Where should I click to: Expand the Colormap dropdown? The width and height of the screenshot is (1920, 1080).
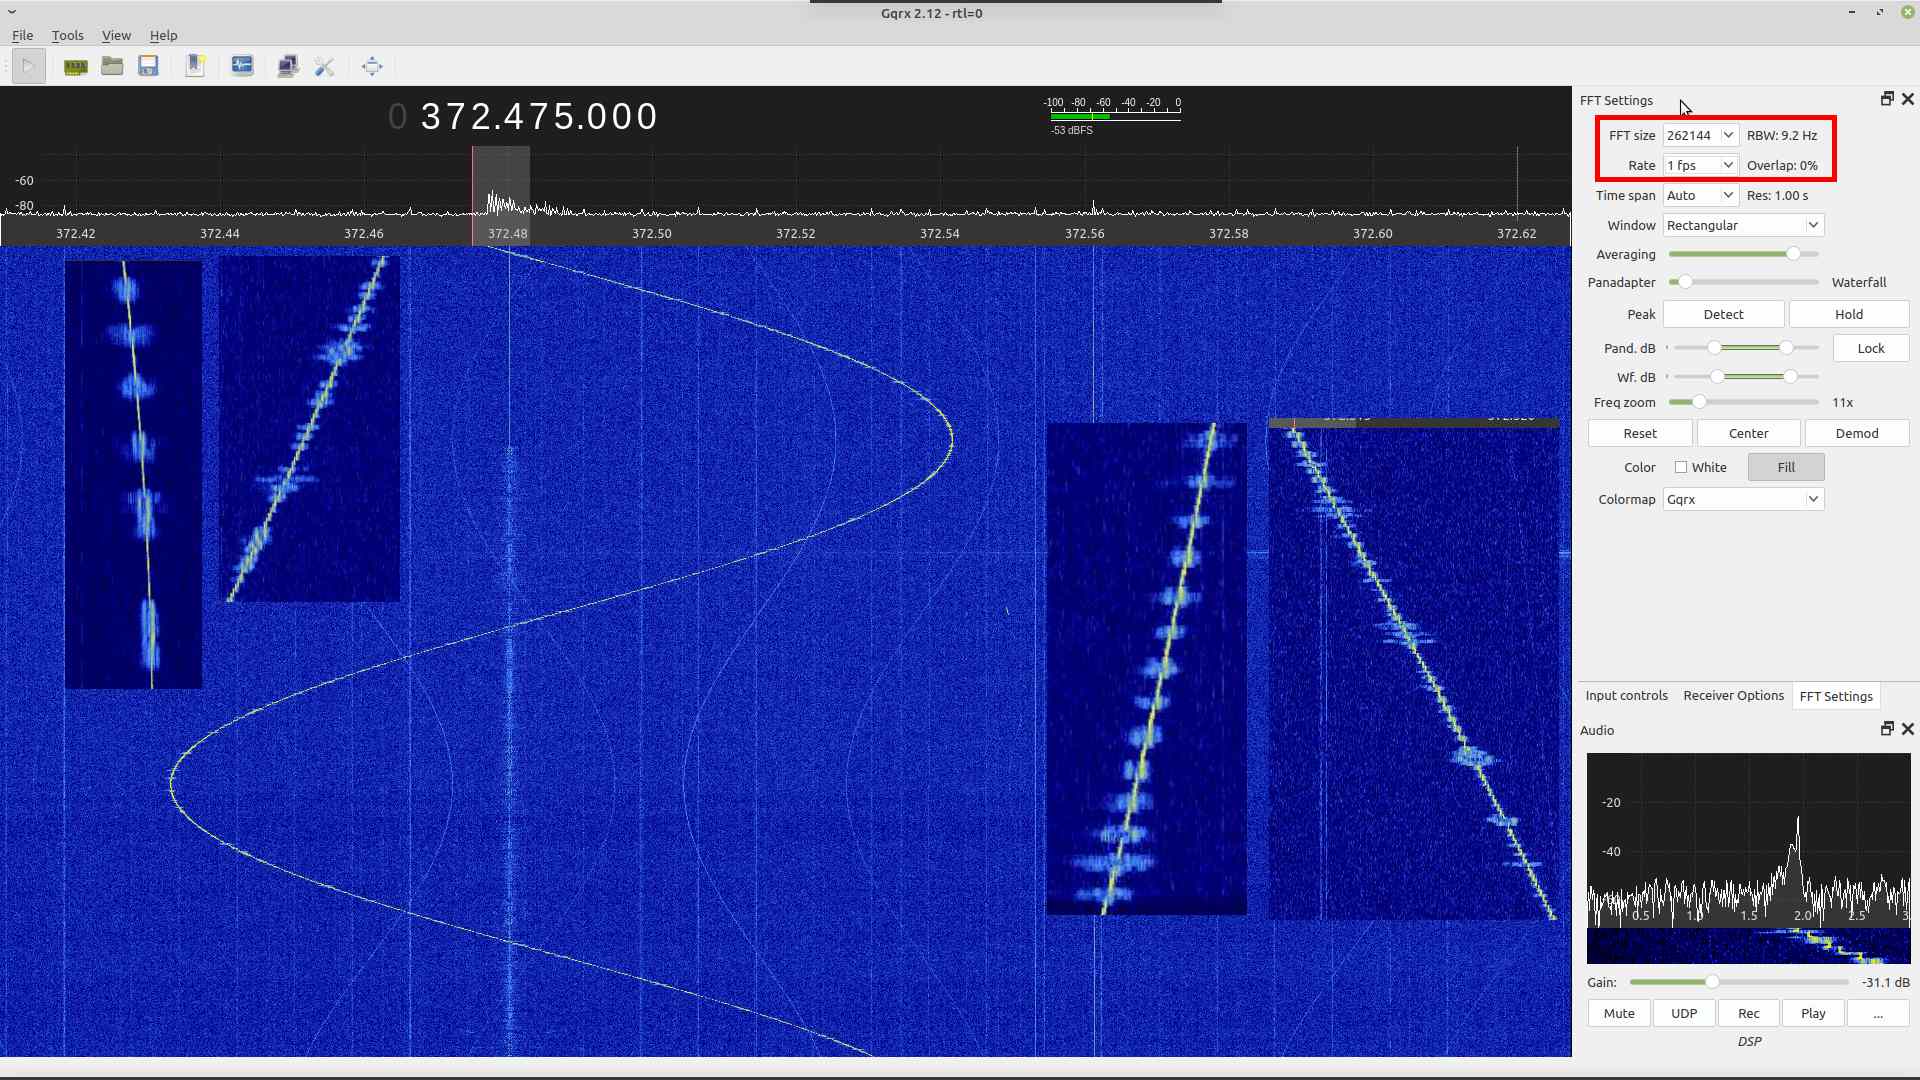(x=1742, y=499)
